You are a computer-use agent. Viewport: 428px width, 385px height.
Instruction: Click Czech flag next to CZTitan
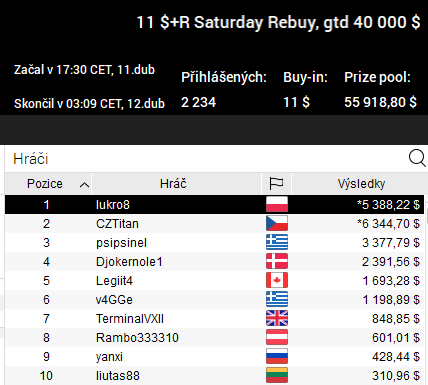tap(277, 223)
